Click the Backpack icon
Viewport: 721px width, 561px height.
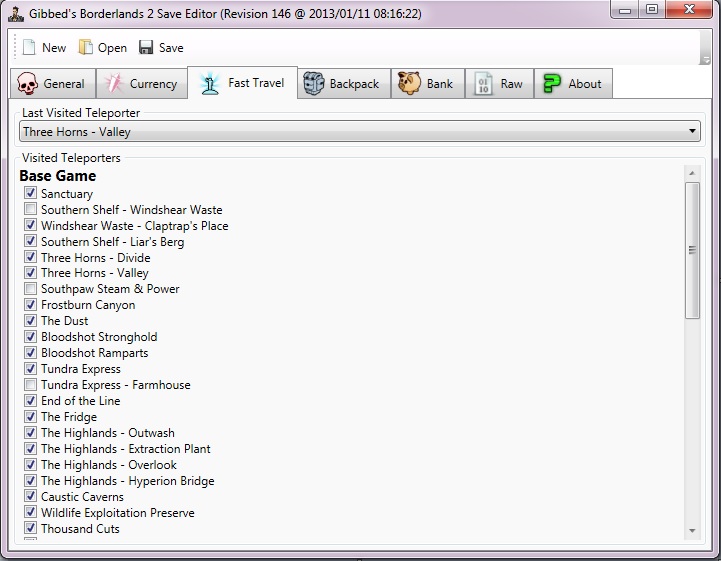(x=314, y=83)
